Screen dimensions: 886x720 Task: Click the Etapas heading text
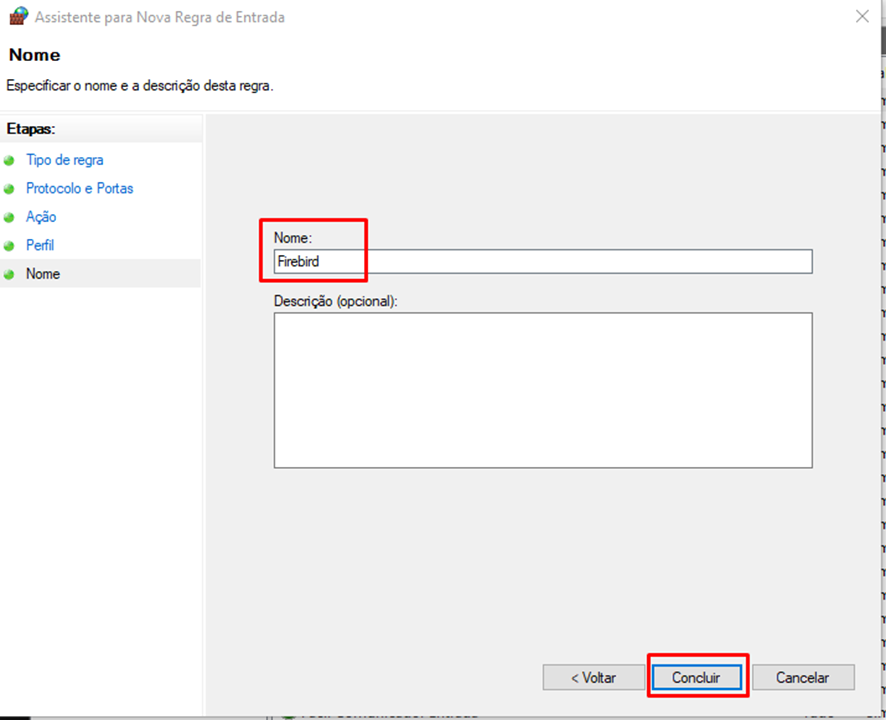31,129
